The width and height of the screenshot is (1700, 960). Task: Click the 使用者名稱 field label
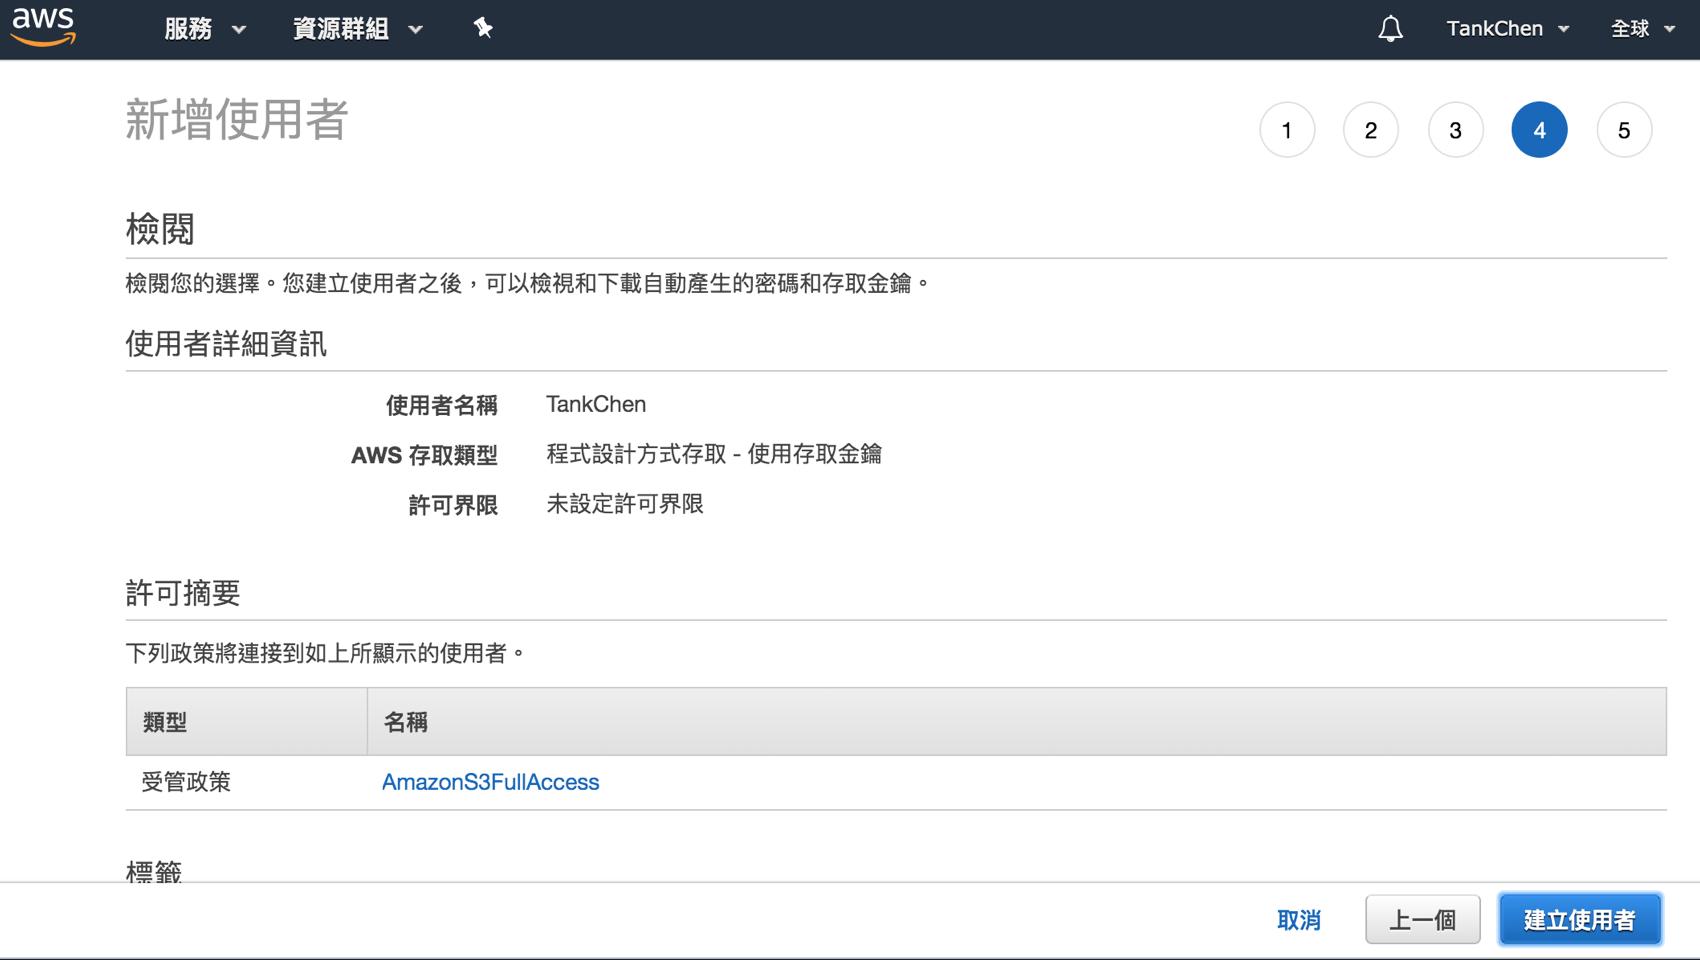tap(442, 405)
